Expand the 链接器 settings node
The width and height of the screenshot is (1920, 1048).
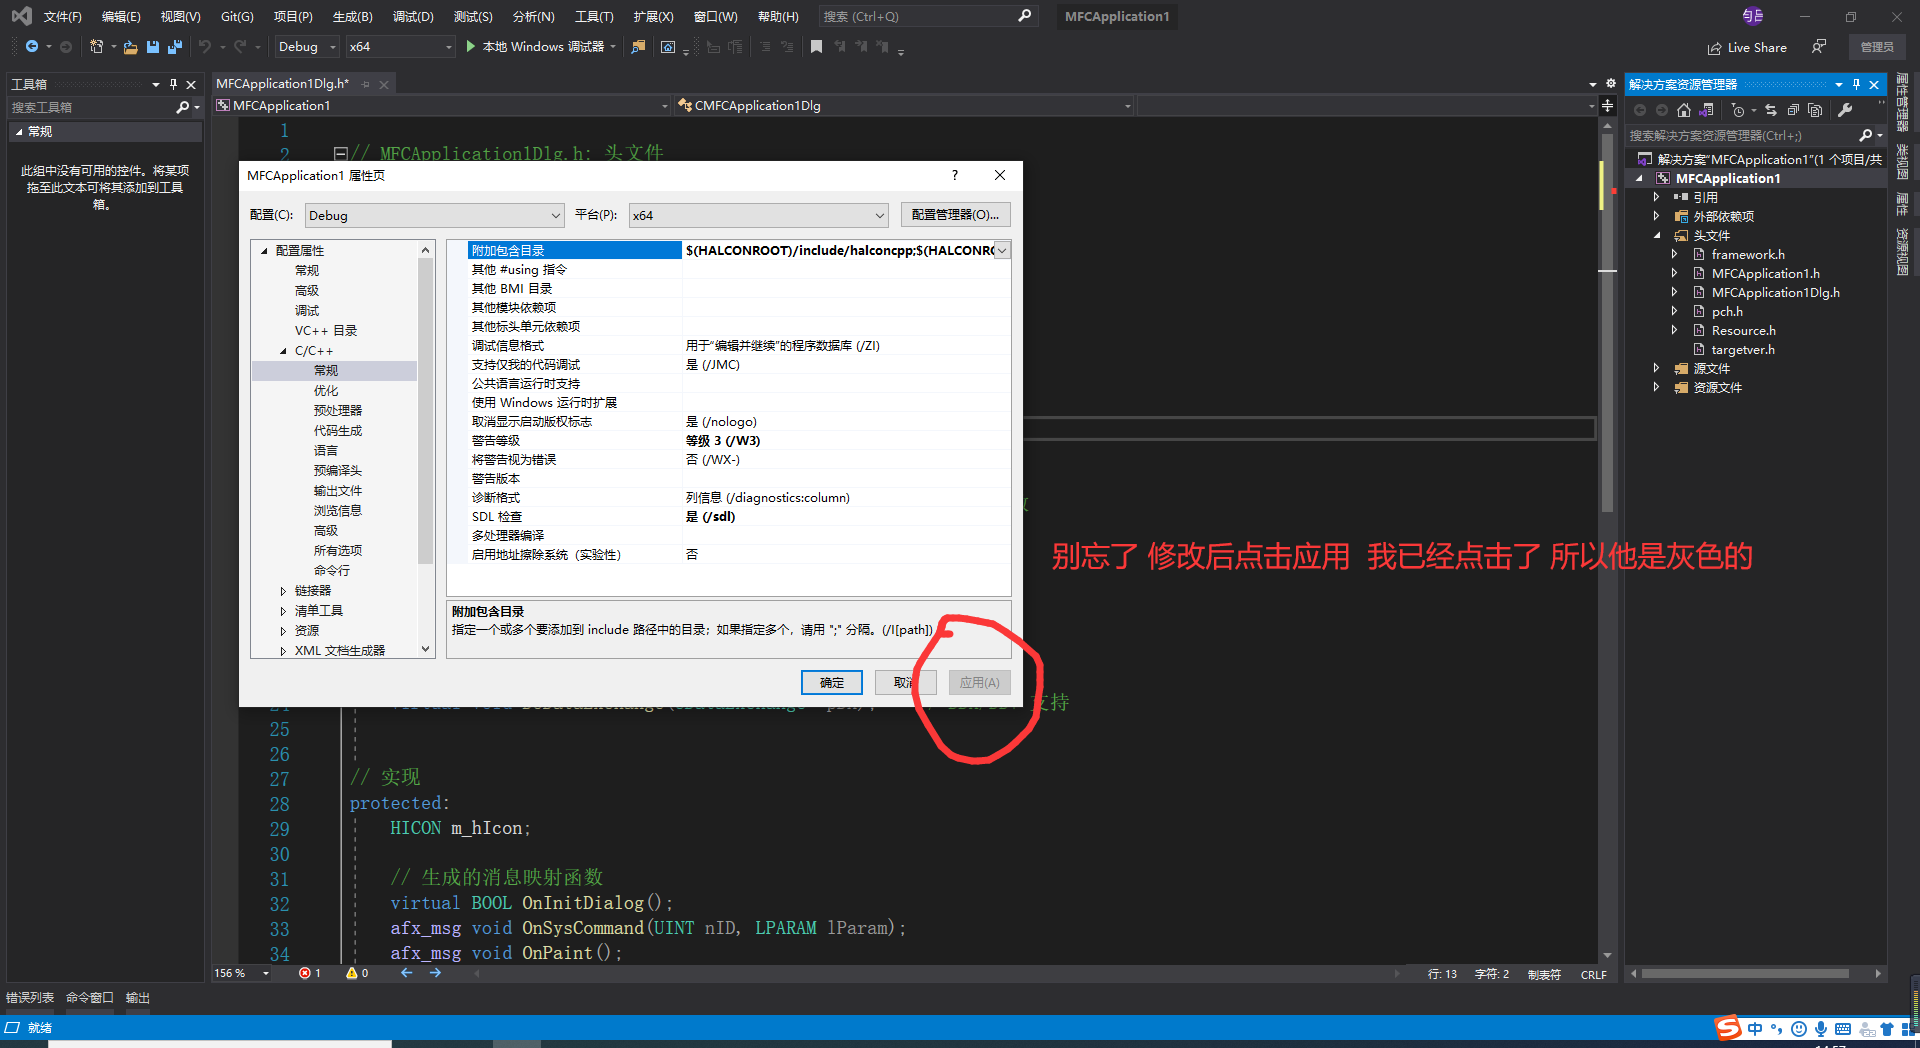[284, 590]
